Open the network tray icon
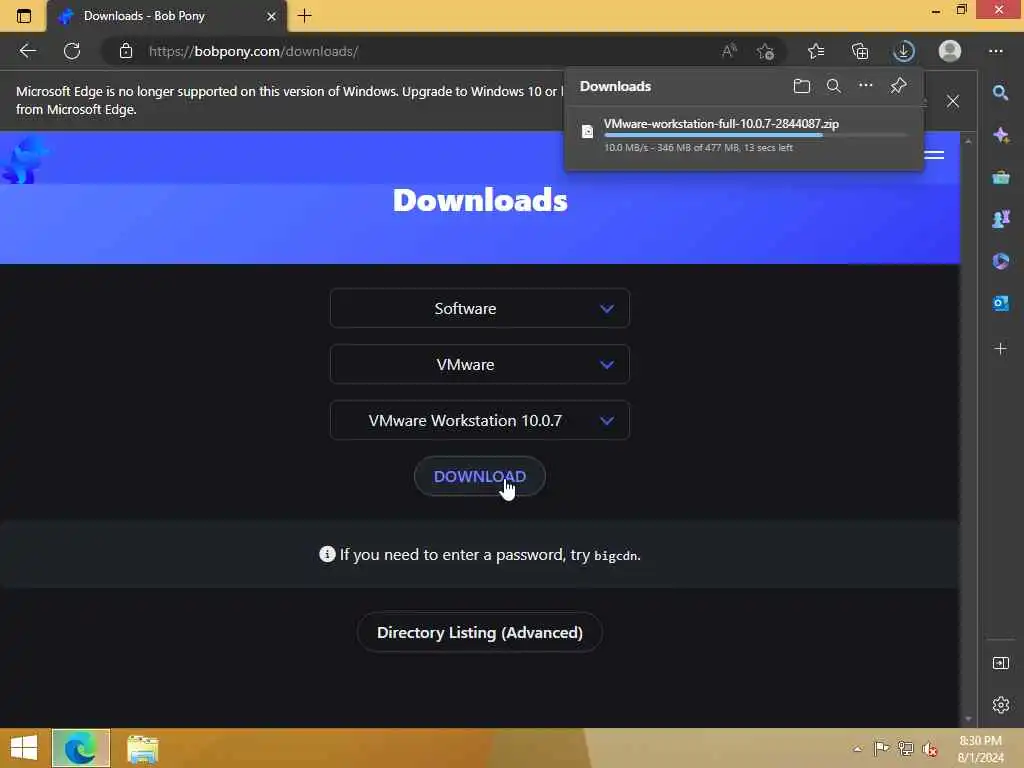 (x=905, y=748)
